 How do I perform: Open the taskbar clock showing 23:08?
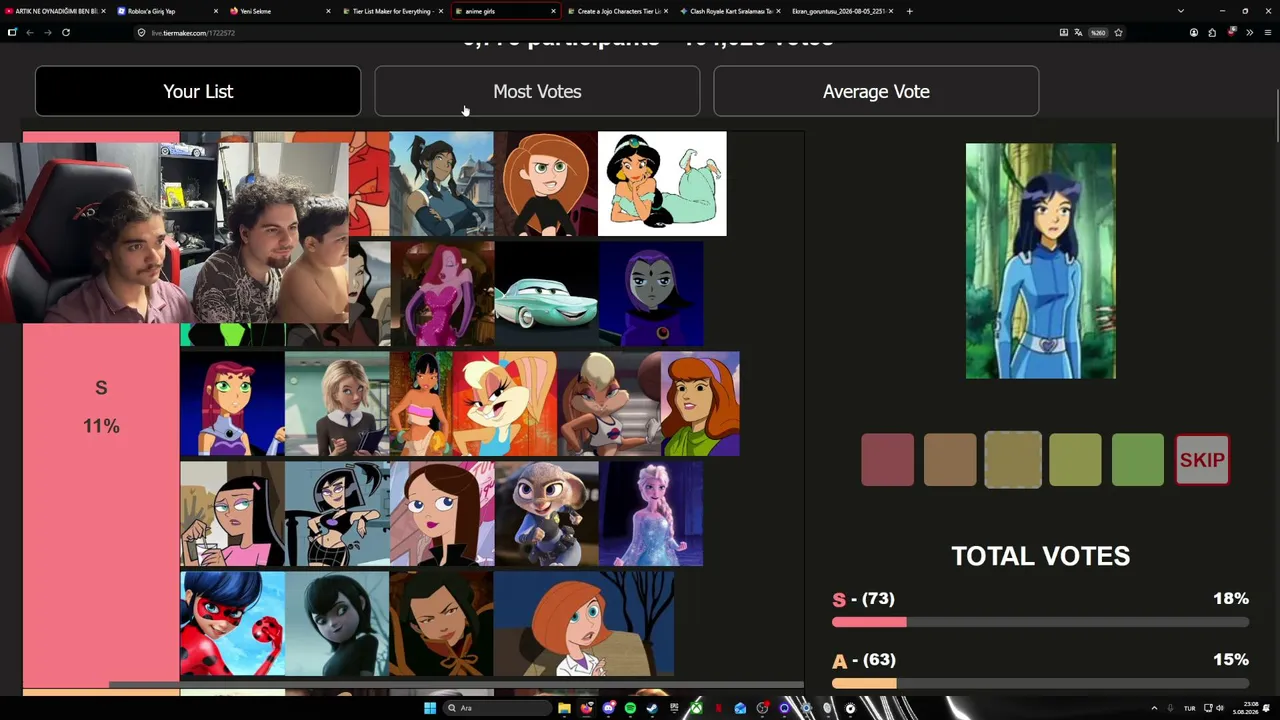pos(1246,708)
